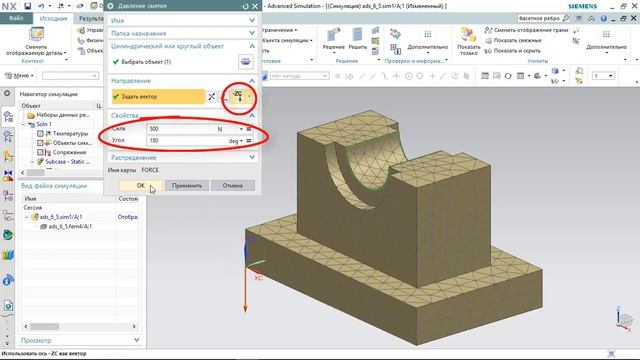The width and height of the screenshot is (640, 360).
Task: Click the Решение solution icon
Action: [334, 35]
